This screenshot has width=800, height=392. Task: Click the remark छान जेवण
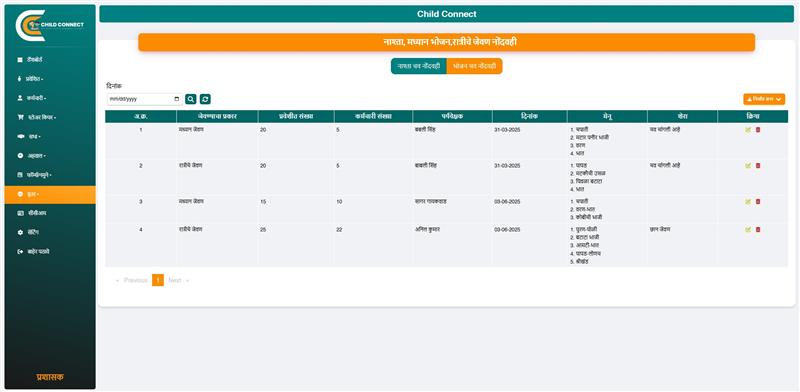coord(660,230)
